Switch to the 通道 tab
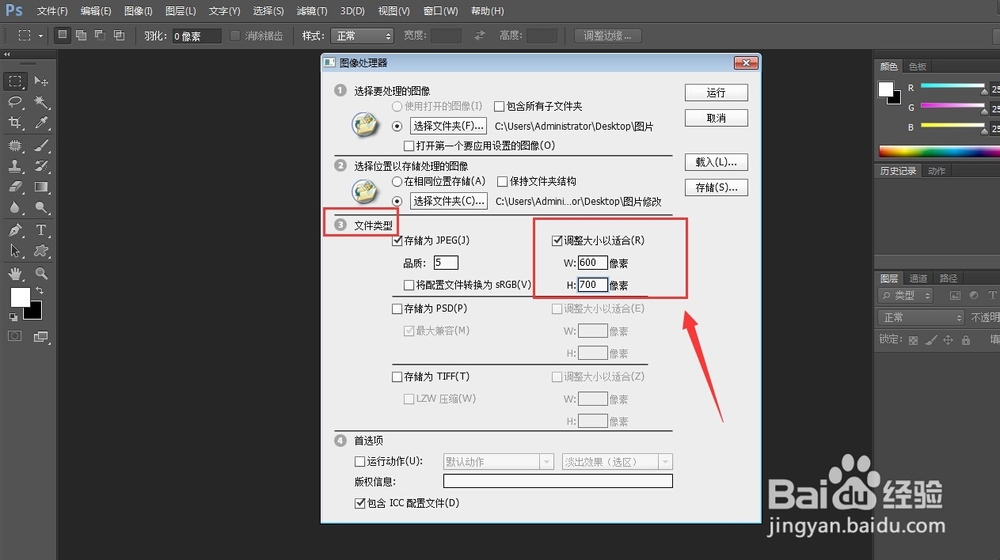This screenshot has width=1000, height=560. tap(918, 278)
